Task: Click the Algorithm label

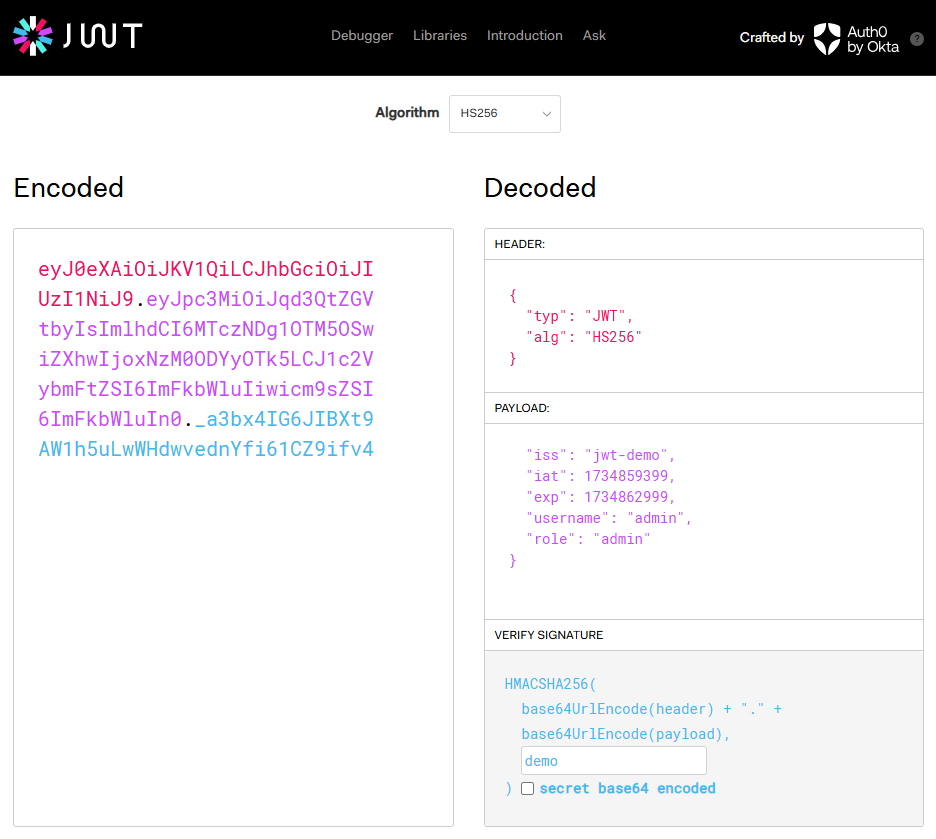Action: 407,113
